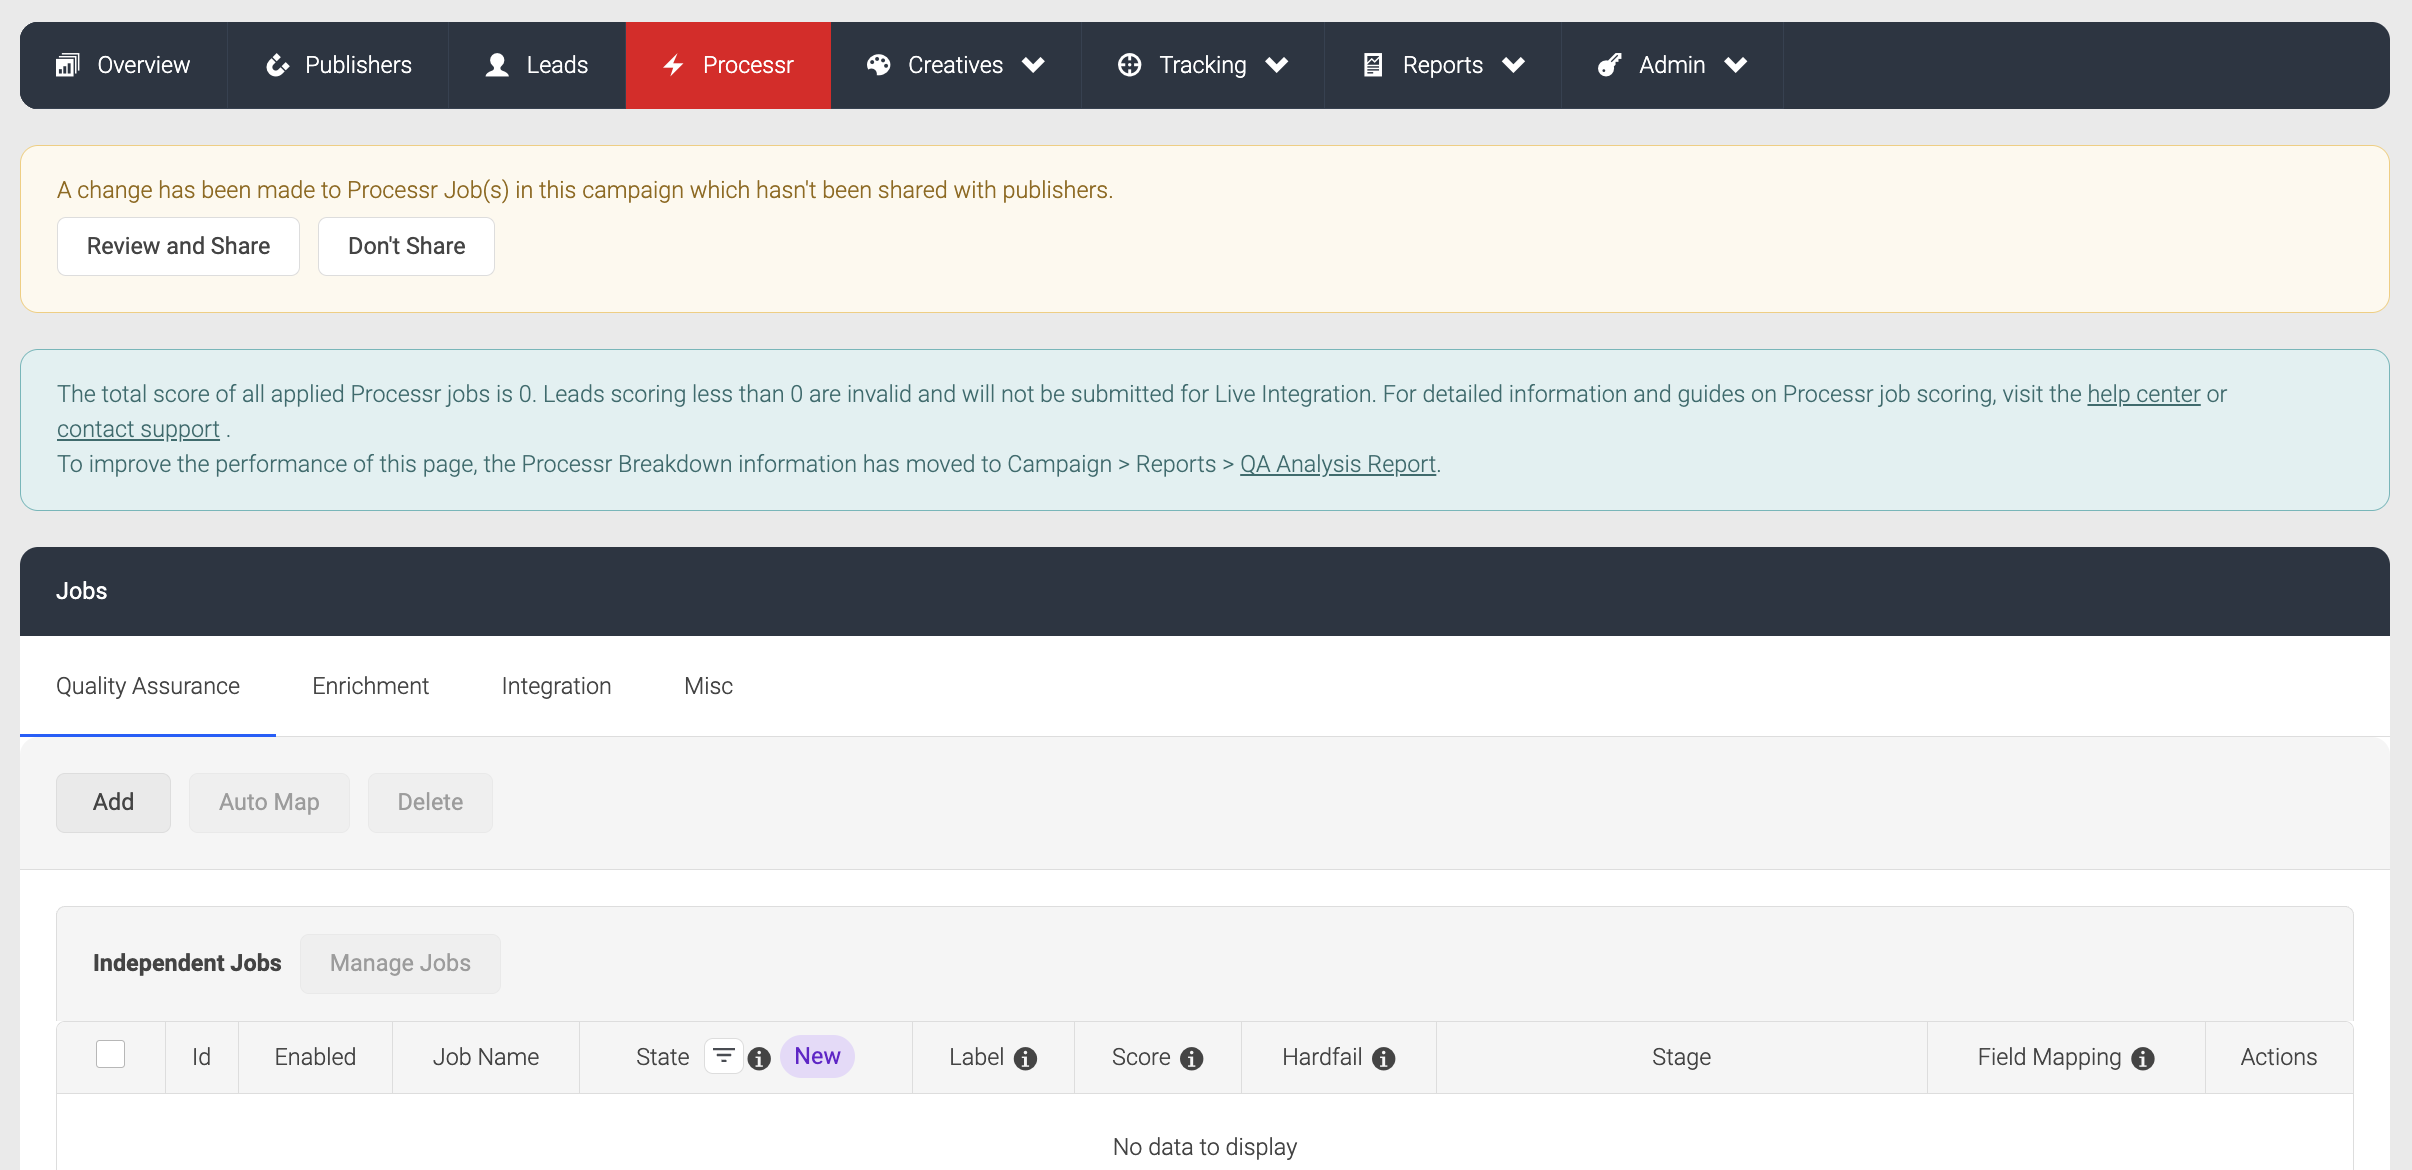
Task: Open the Overview menu item
Action: (123, 65)
